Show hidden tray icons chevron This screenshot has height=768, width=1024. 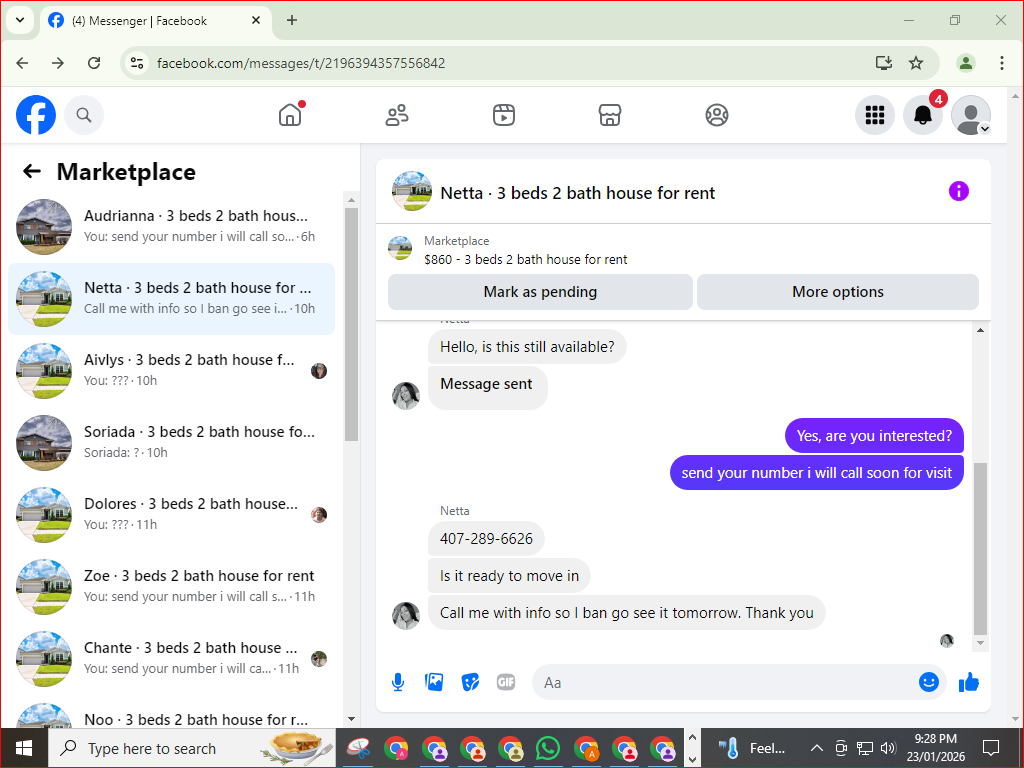click(816, 748)
